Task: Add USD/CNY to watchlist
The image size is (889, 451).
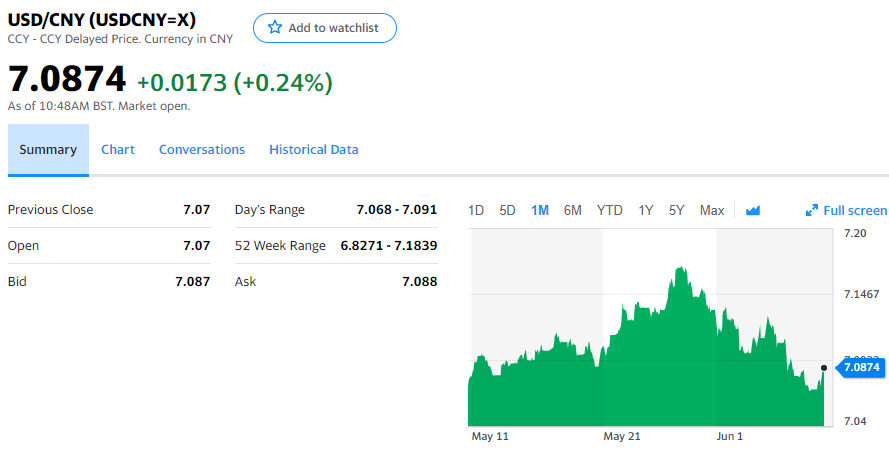Action: tap(325, 28)
